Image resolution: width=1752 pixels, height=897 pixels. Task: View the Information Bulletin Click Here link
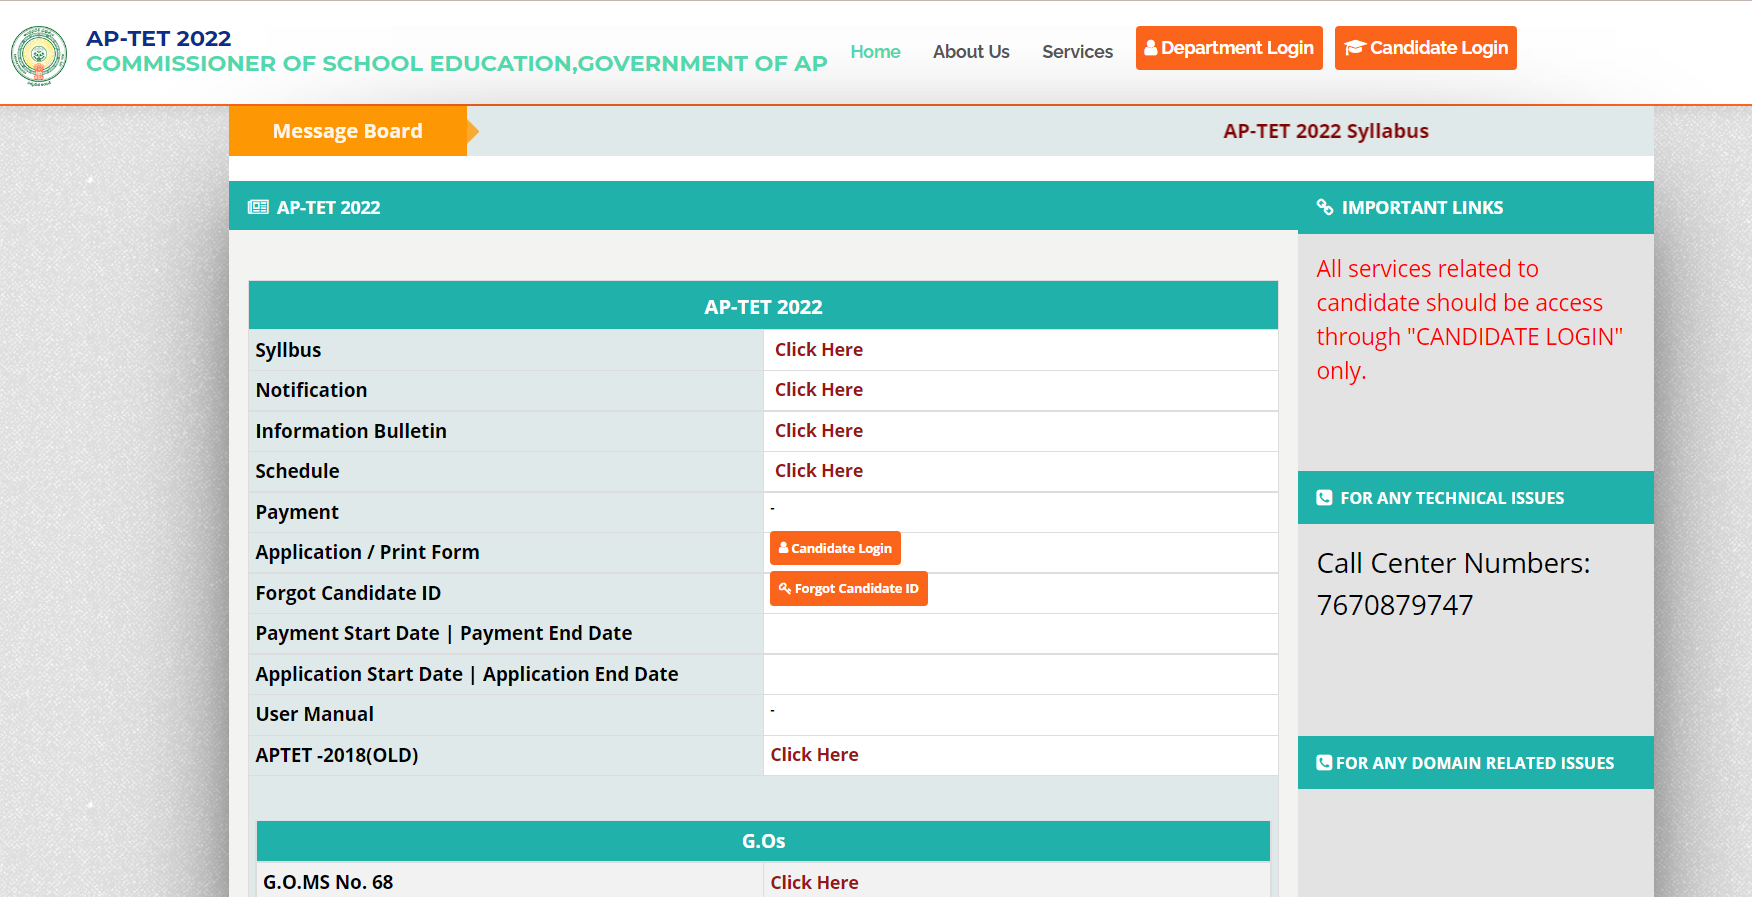818,431
